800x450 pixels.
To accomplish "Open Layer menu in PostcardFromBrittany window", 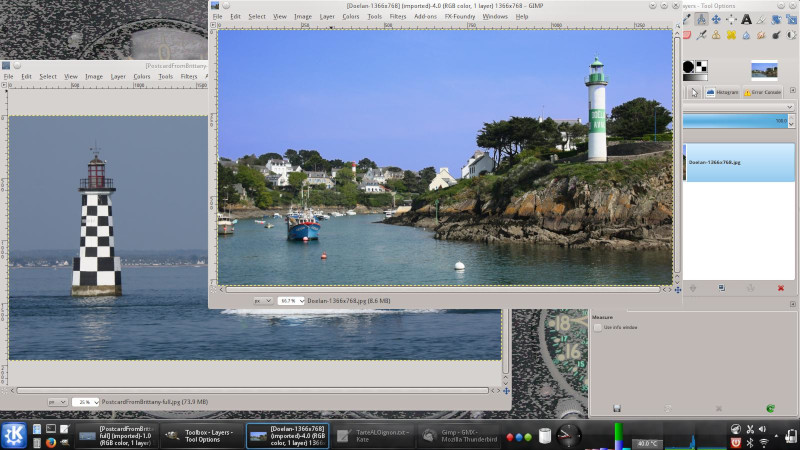I will (118, 77).
